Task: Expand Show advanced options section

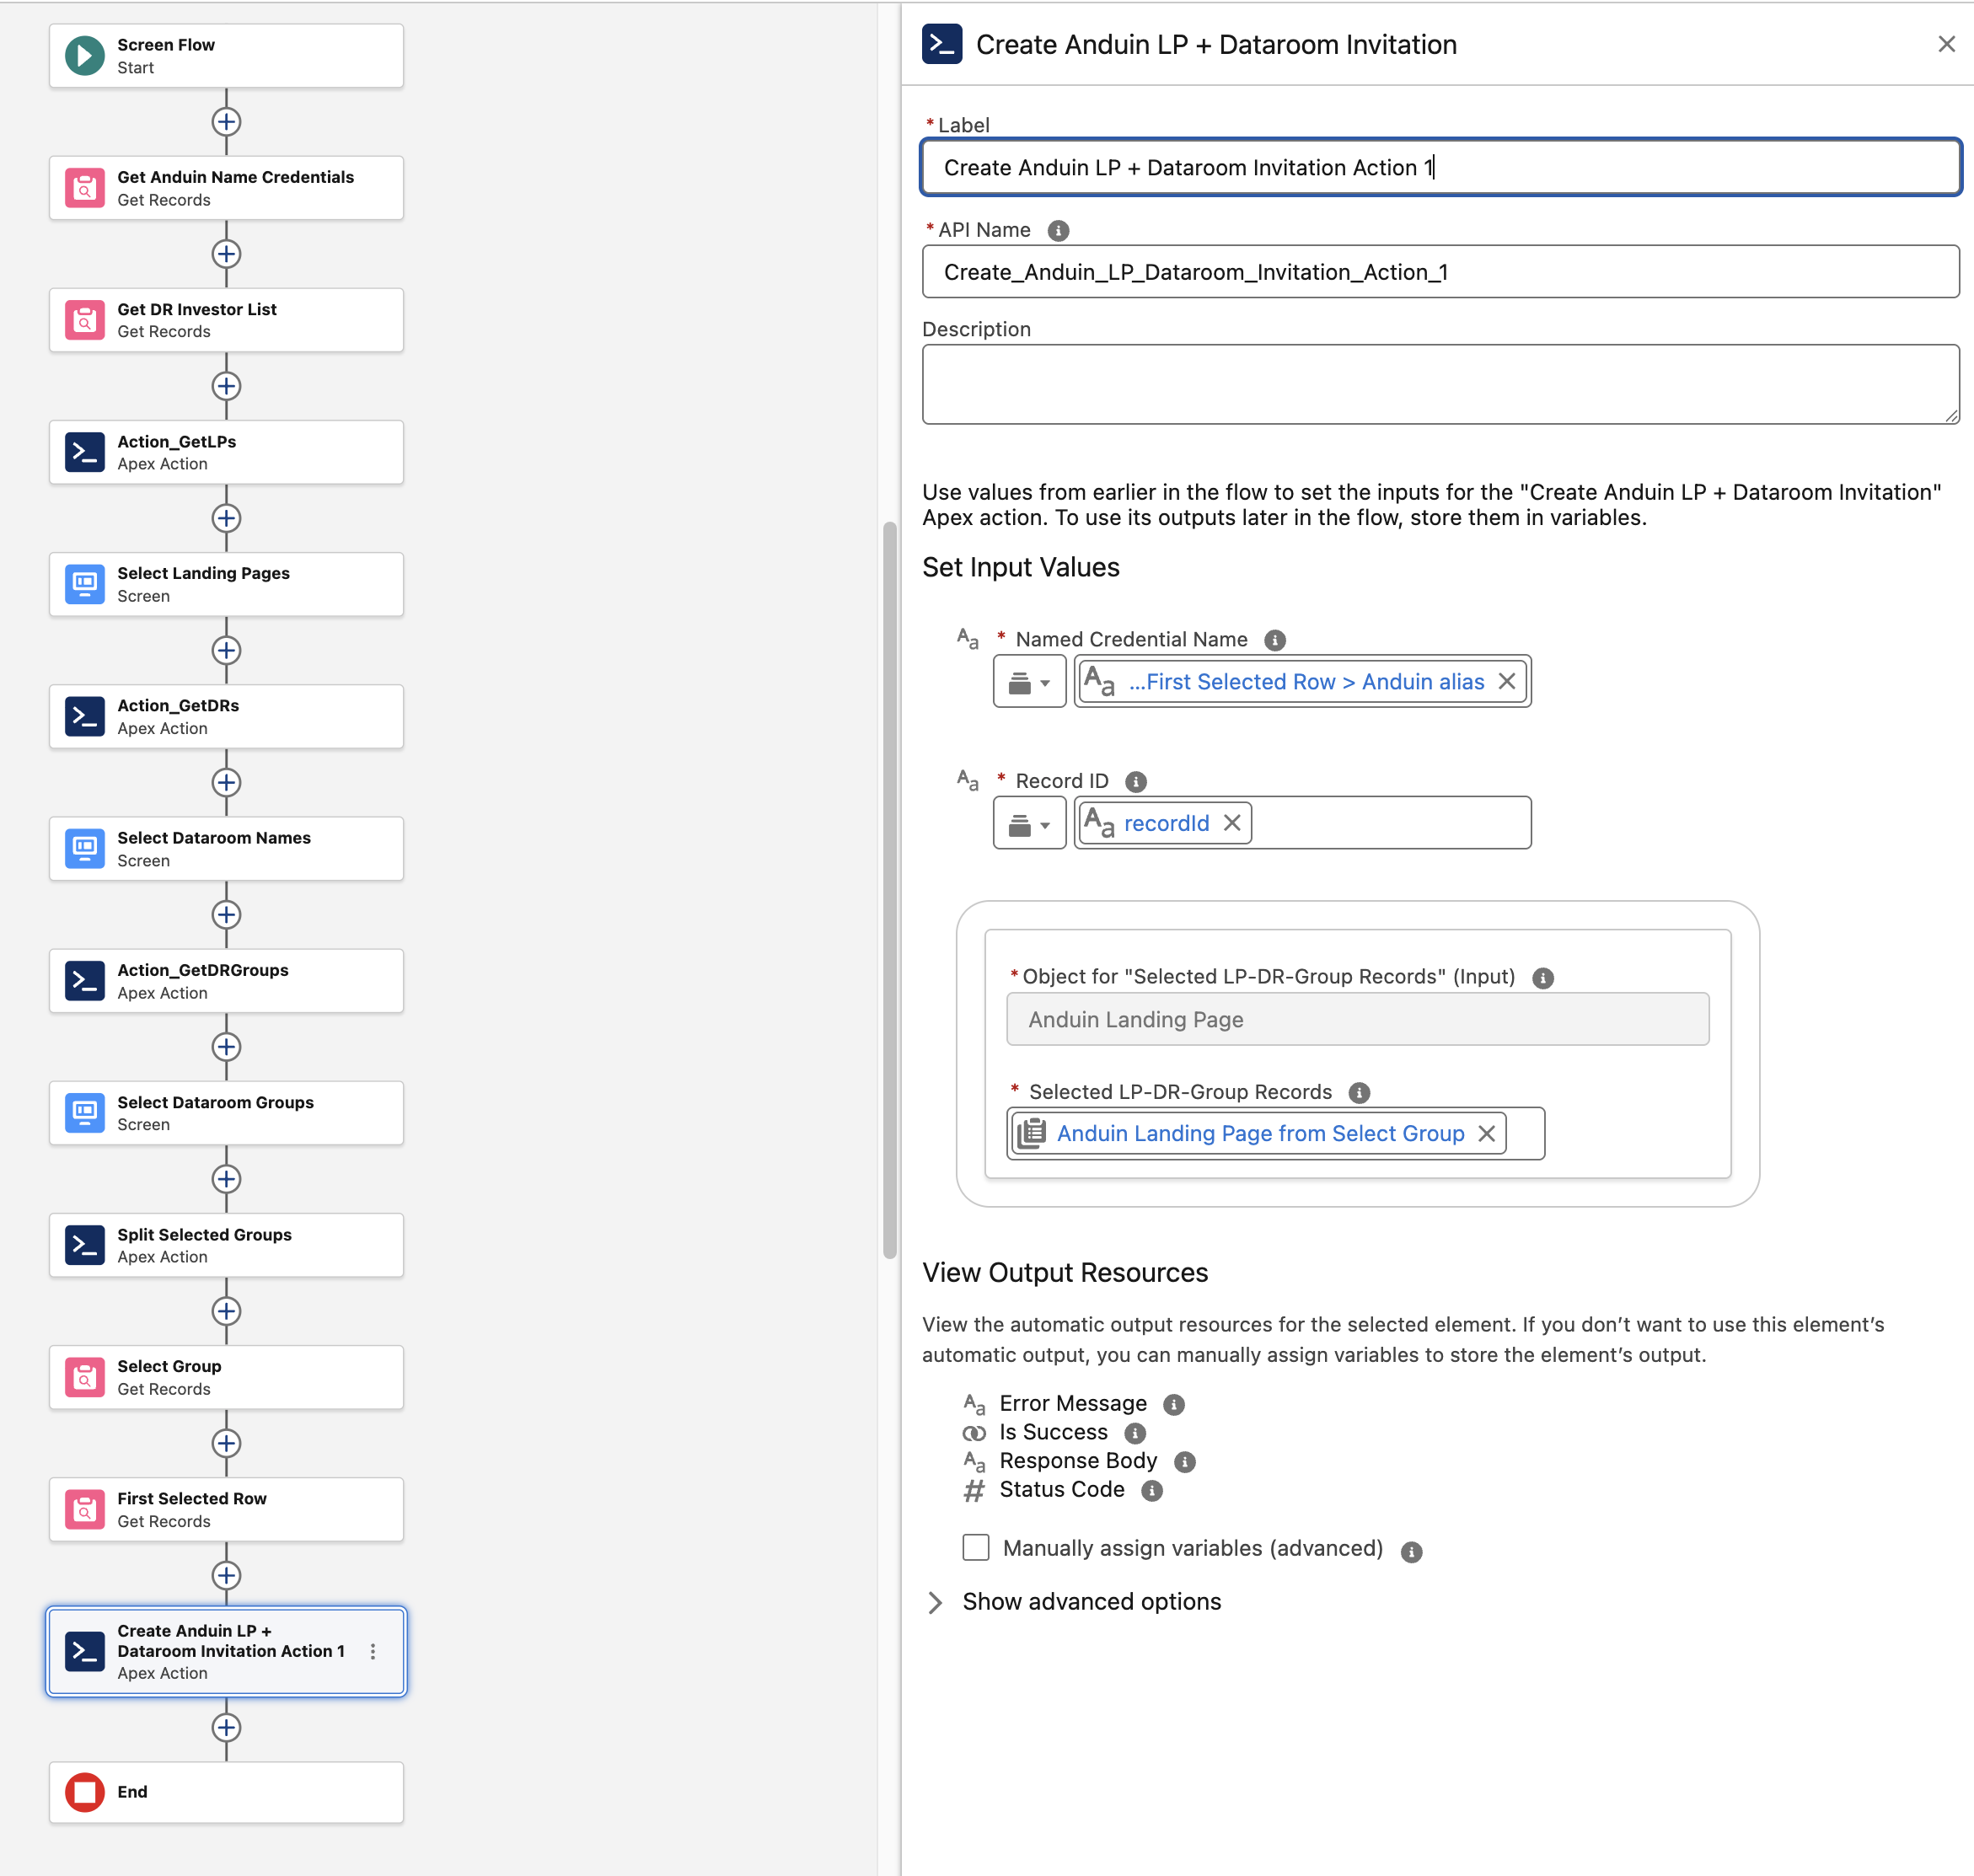Action: [1075, 1602]
